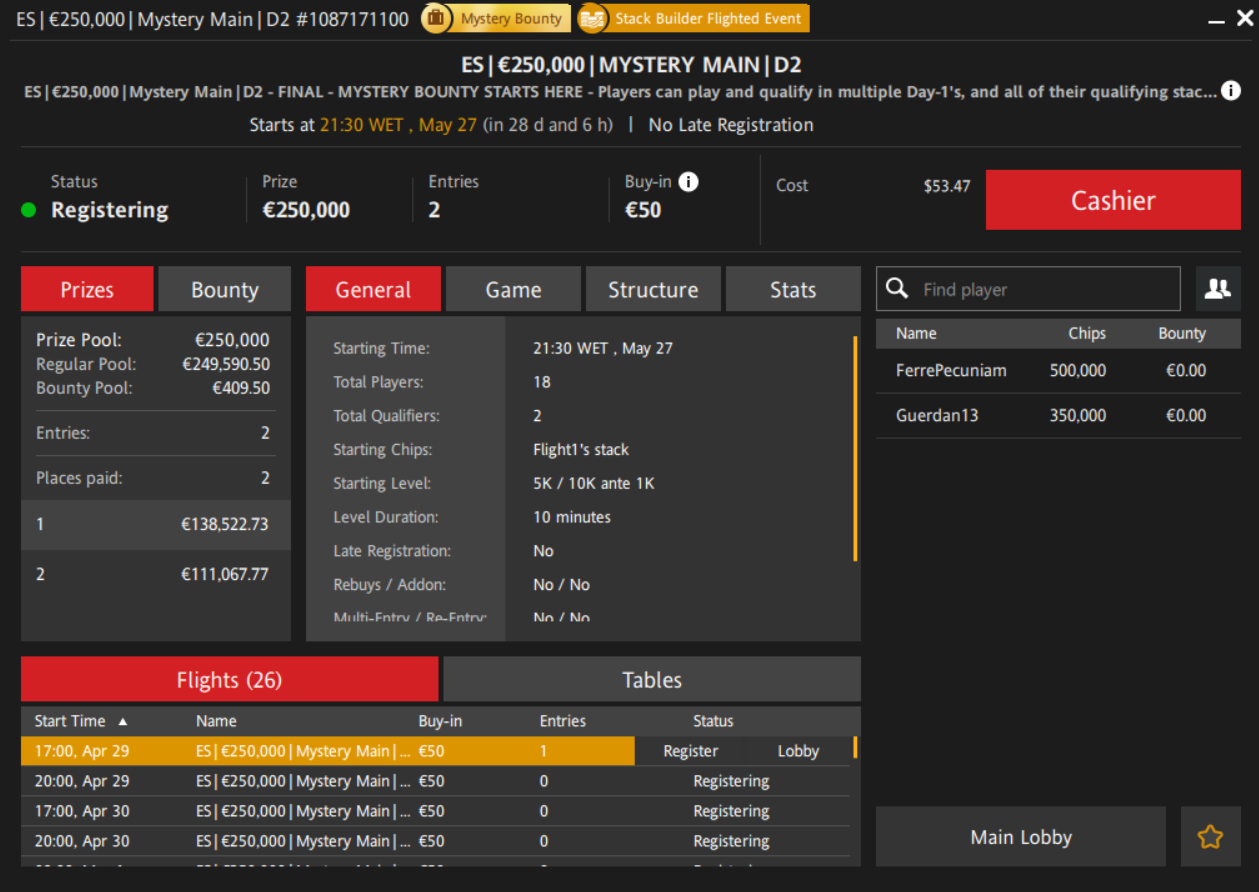
Task: Click the Find player search field
Action: (x=1045, y=289)
